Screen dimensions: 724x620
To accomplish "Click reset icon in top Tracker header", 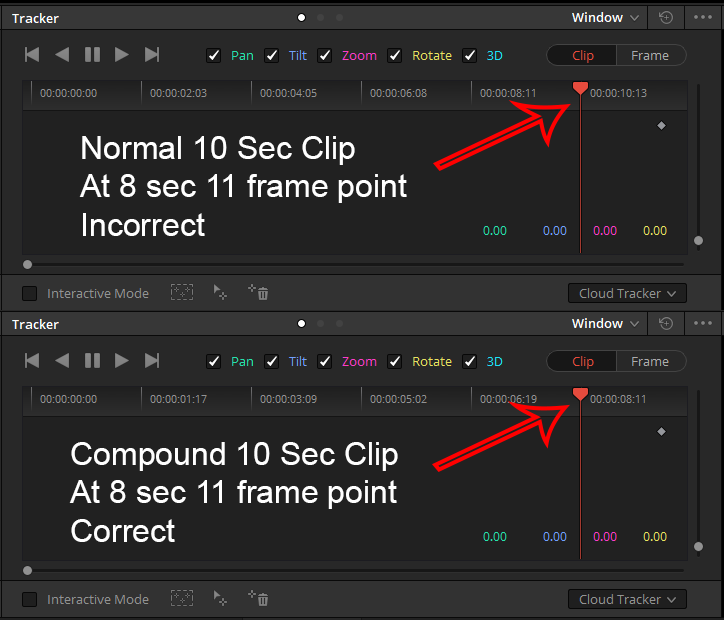I will pos(665,18).
